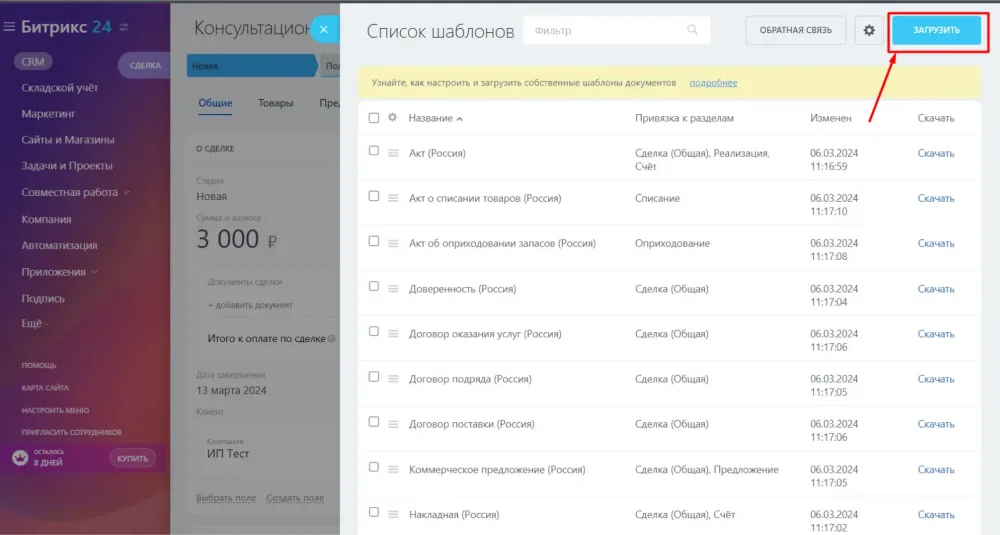The image size is (1000, 535).
Task: Click the crown icon near ОСТАЛОСЬ 8 ДНЕЙ
Action: pos(20,457)
